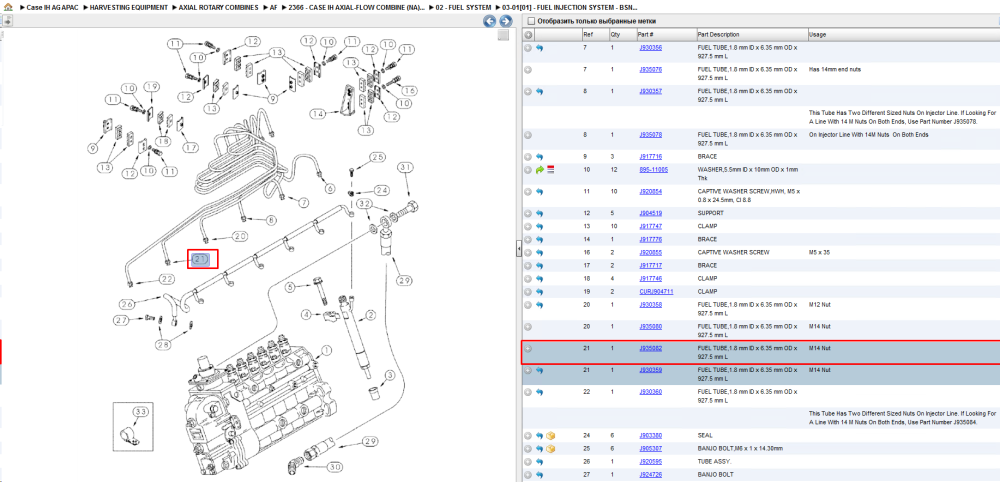Click blue arrow icon for J924726
The width and height of the screenshot is (1000, 482).
(540, 474)
